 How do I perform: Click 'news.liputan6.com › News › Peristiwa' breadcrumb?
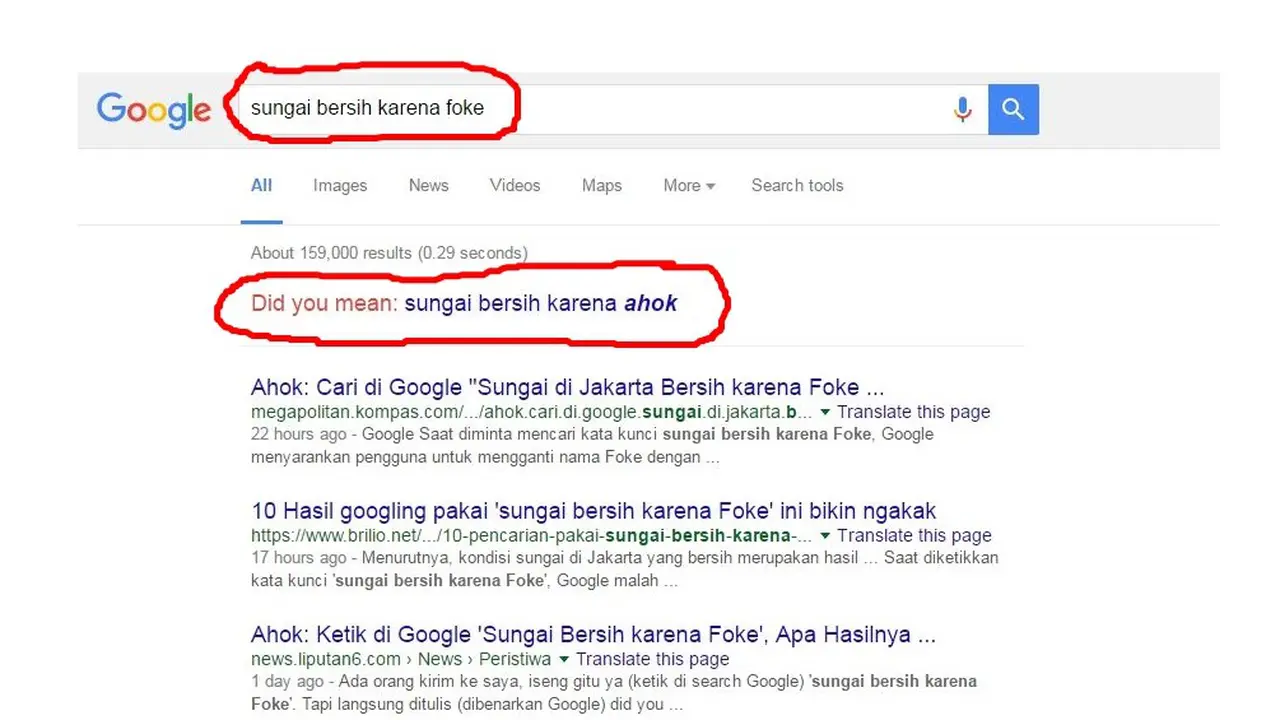click(x=401, y=660)
